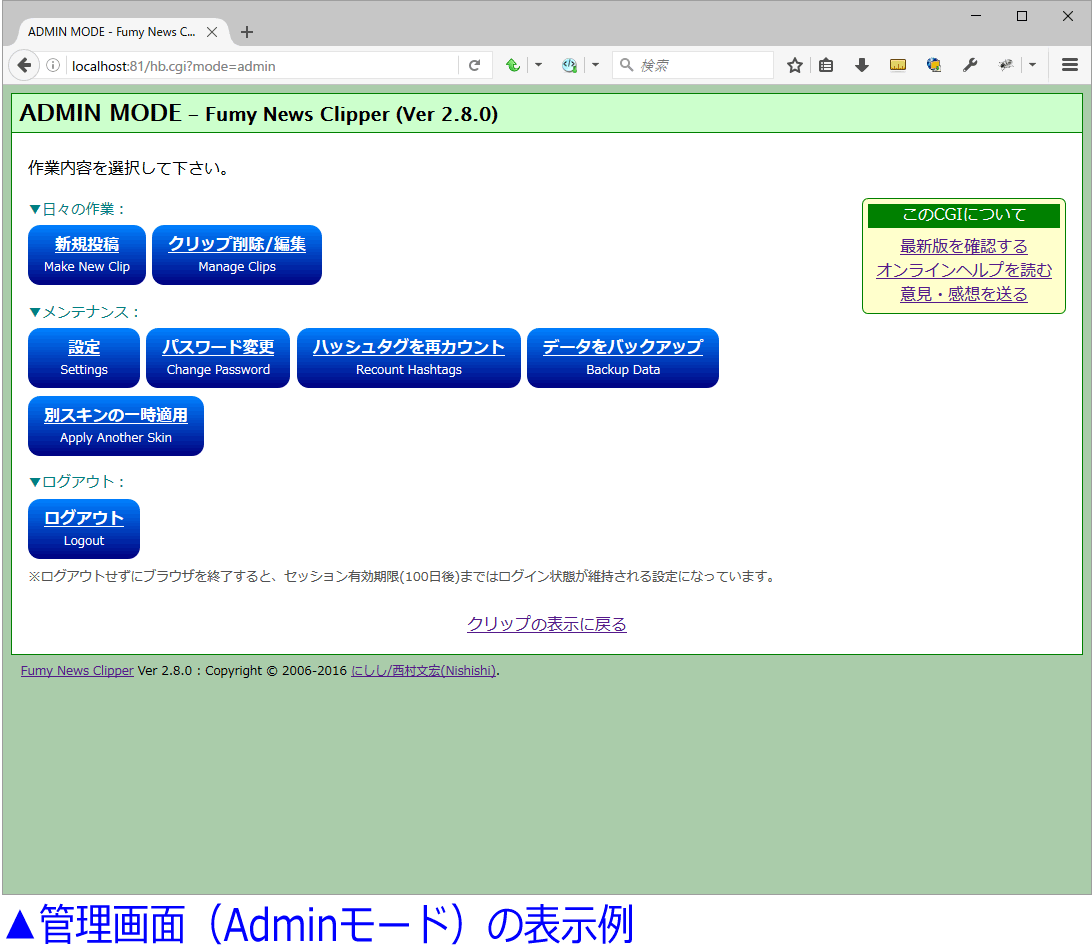1092x945 pixels.
Task: Reload the page with the refresh icon
Action: coord(475,65)
